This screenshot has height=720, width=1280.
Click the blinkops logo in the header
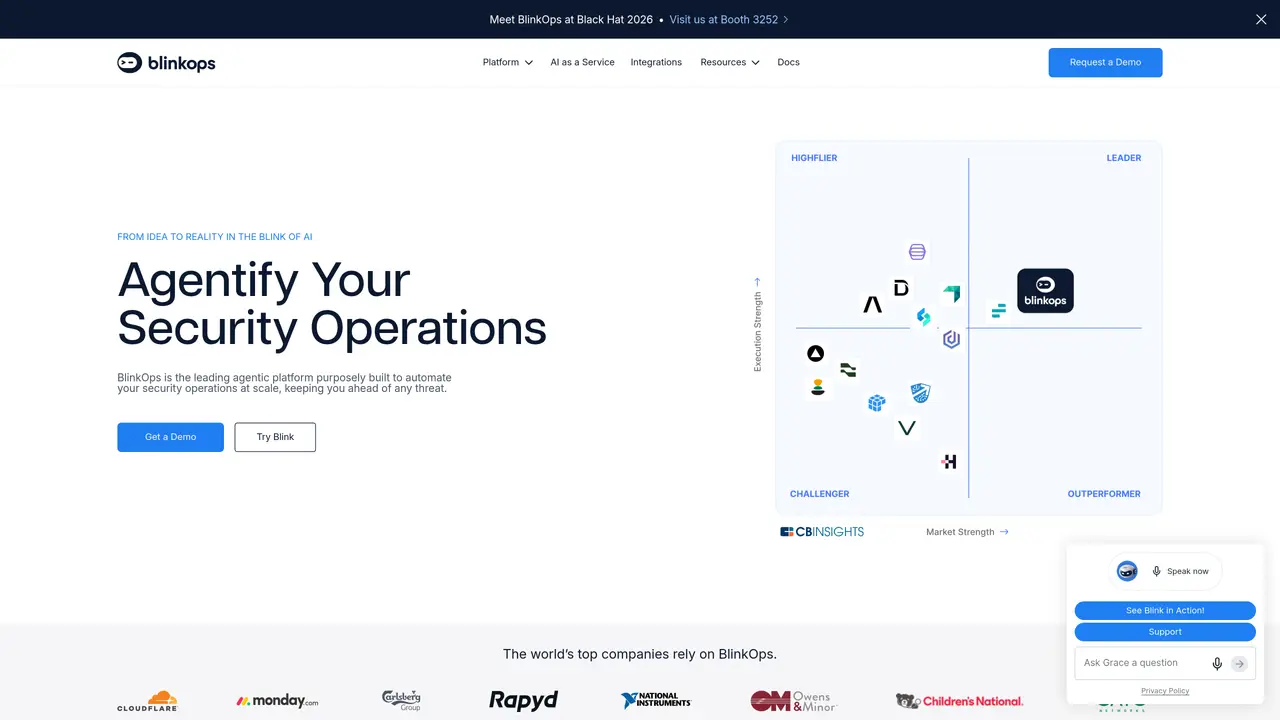(x=166, y=63)
